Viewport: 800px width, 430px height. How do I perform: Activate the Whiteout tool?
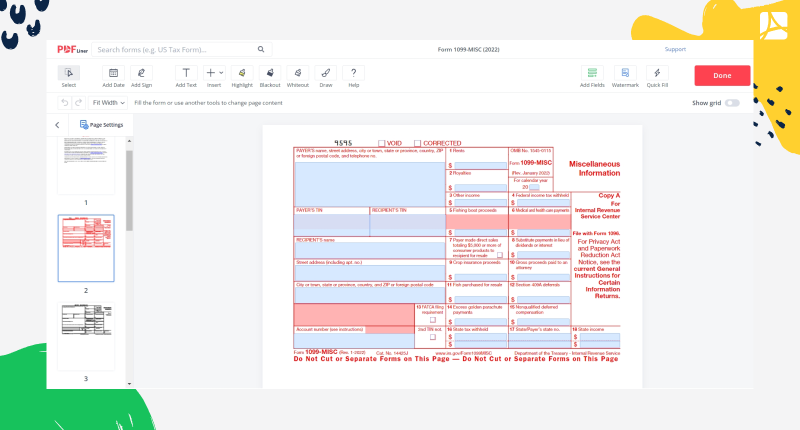[298, 77]
